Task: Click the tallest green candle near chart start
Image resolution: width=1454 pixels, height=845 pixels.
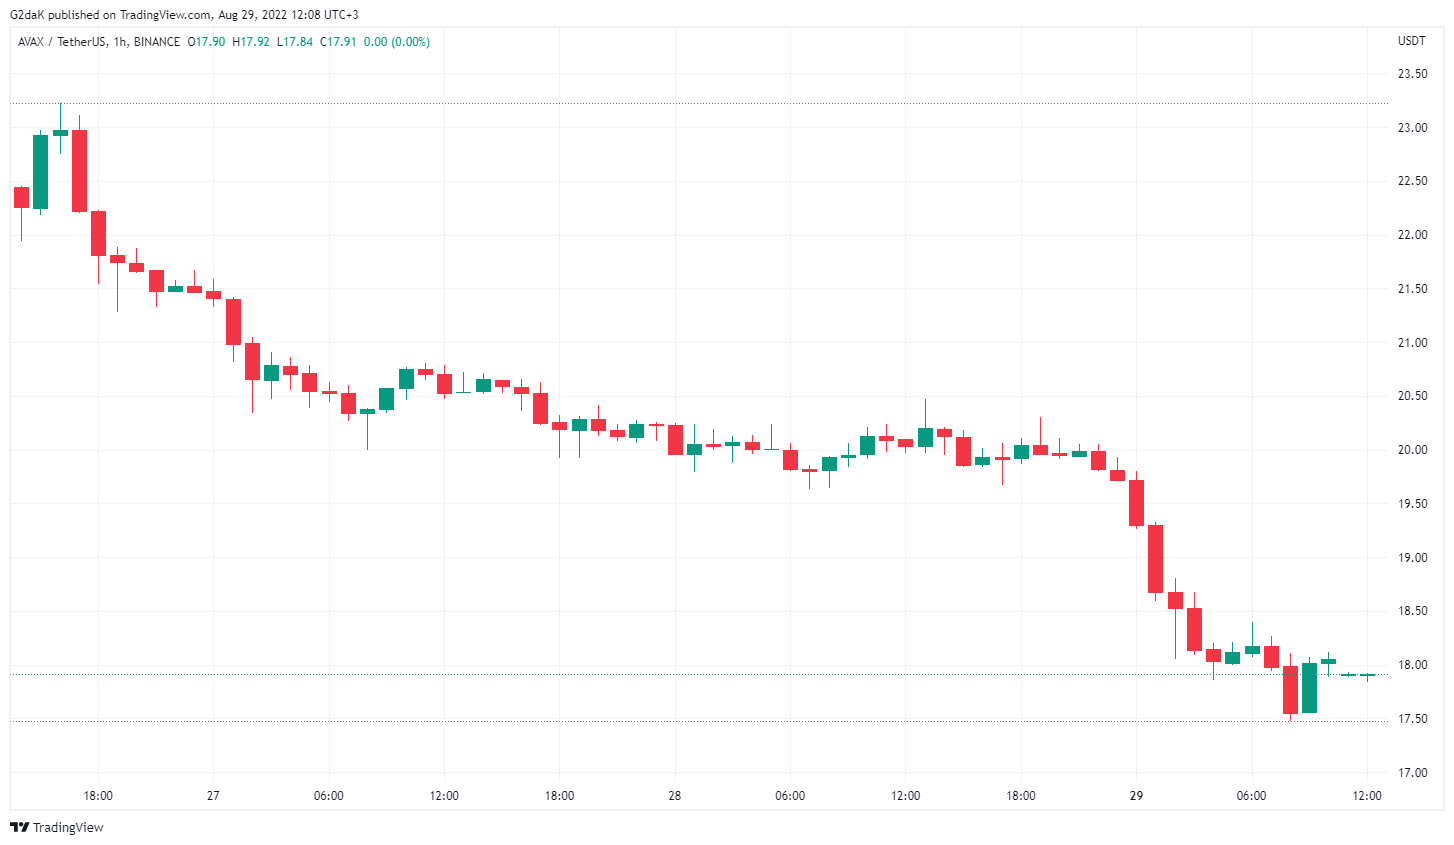Action: pos(41,172)
